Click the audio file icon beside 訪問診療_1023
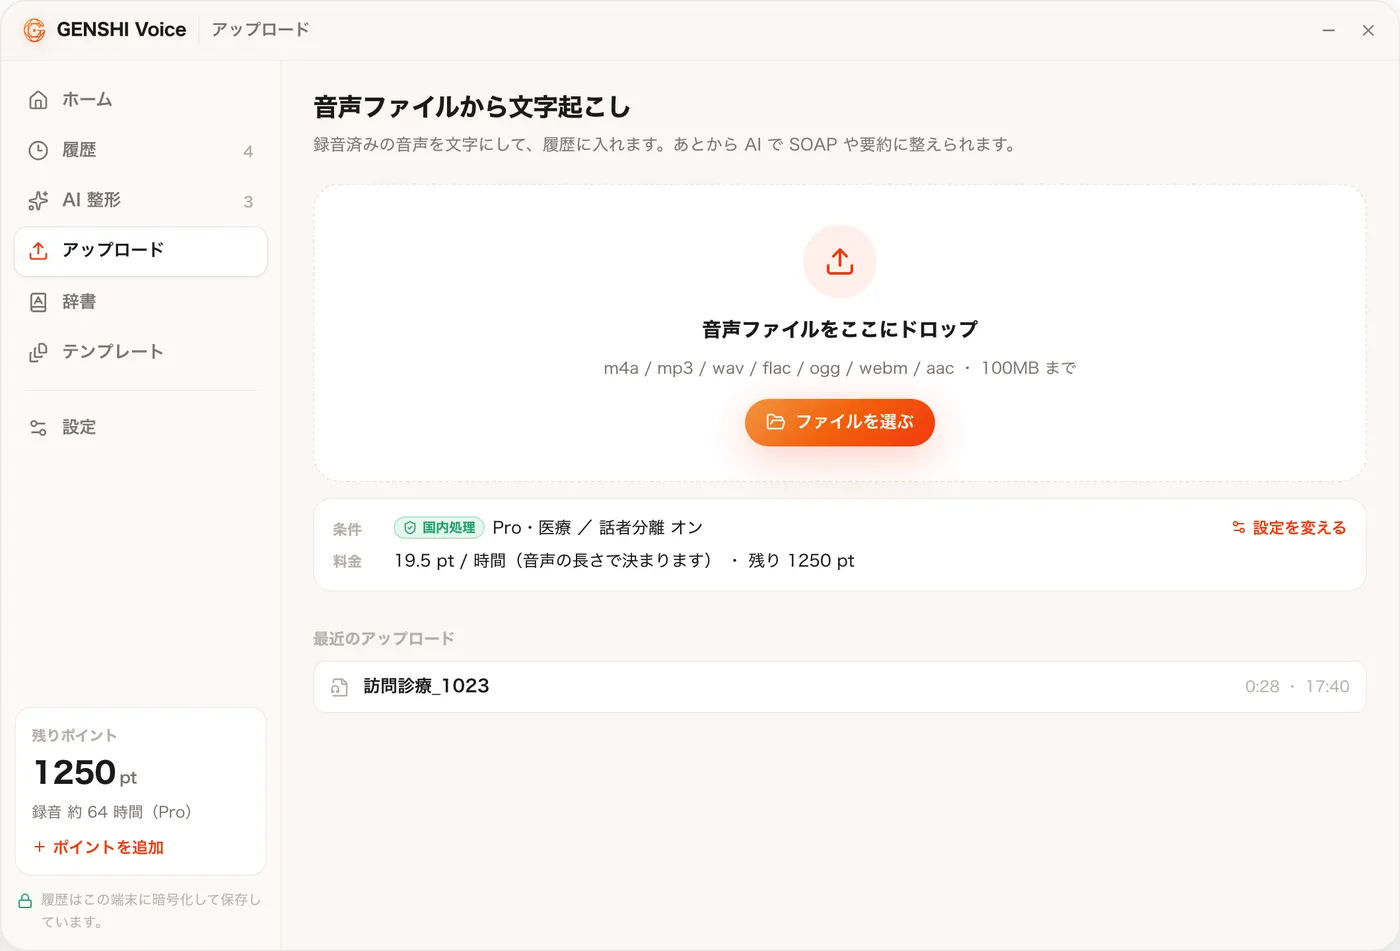The height and width of the screenshot is (951, 1400). point(340,687)
